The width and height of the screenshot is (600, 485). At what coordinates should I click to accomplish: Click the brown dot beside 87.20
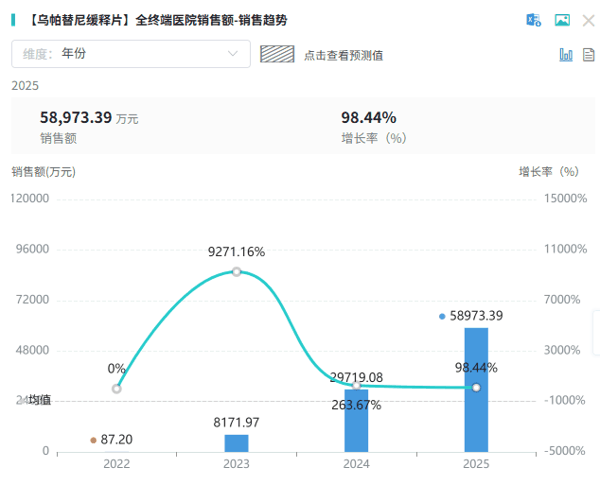point(93,439)
